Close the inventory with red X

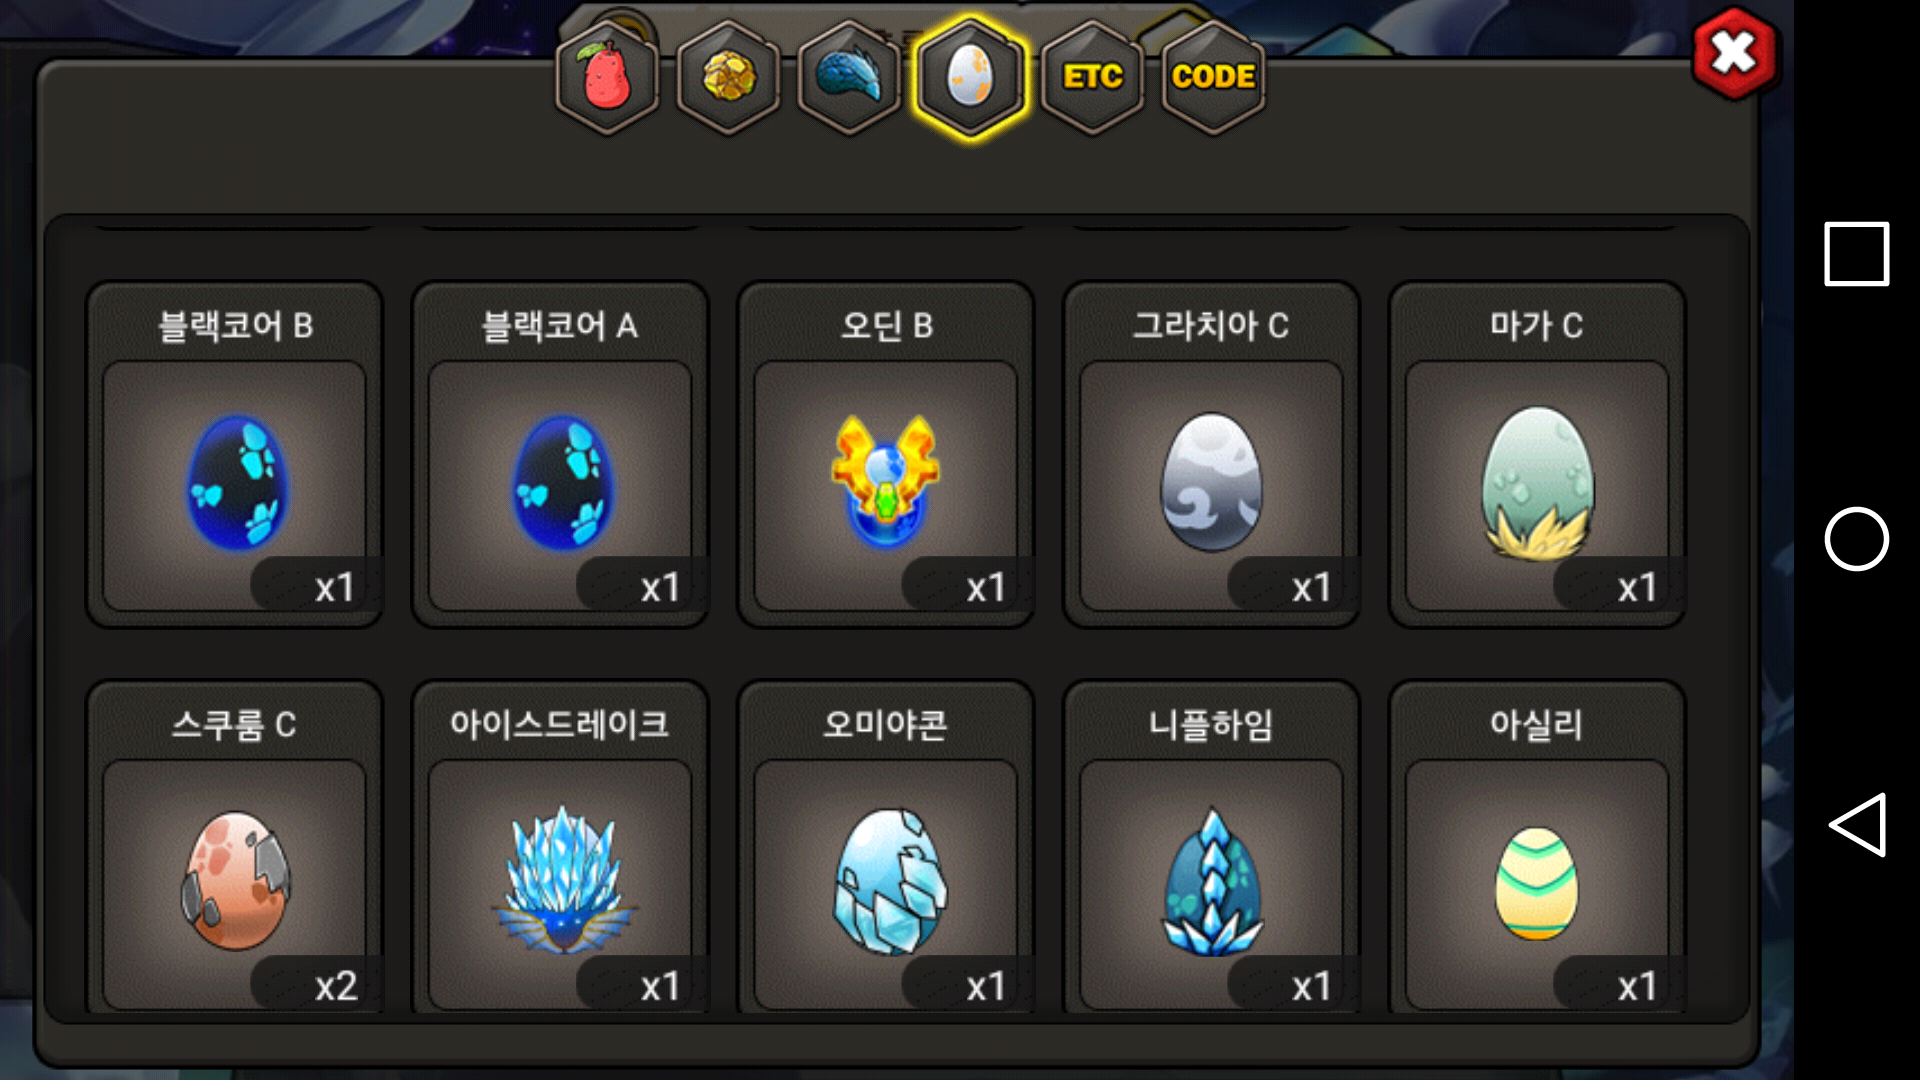coord(1734,53)
